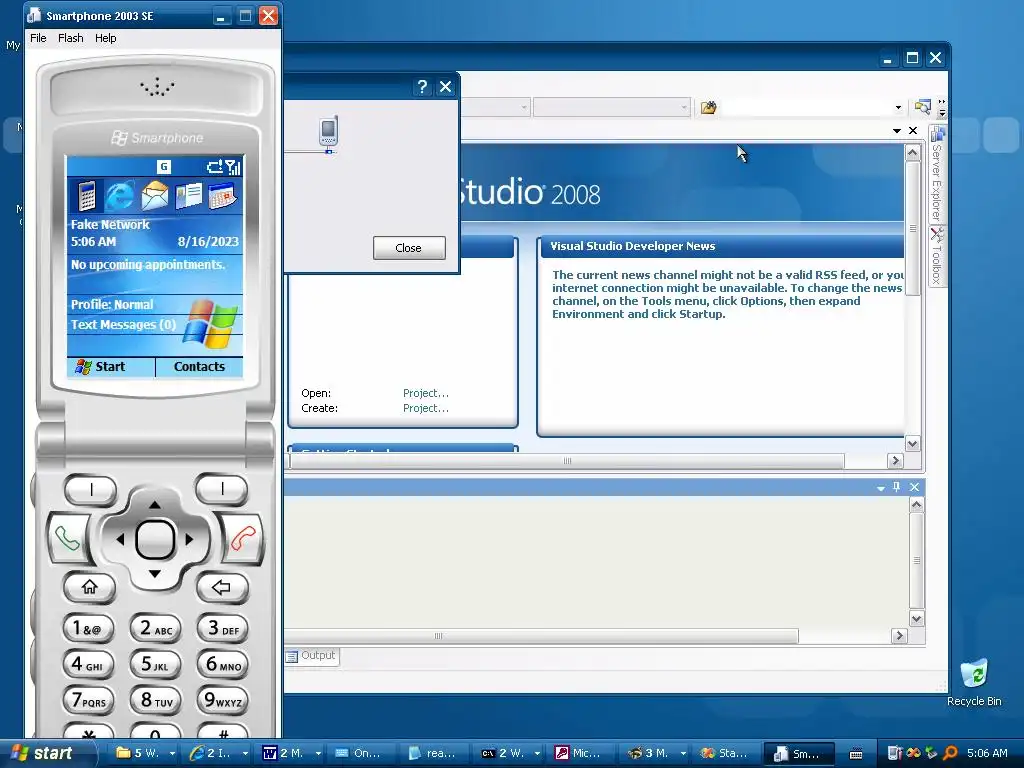Click the keyboard icon on taskbar

click(x=856, y=754)
